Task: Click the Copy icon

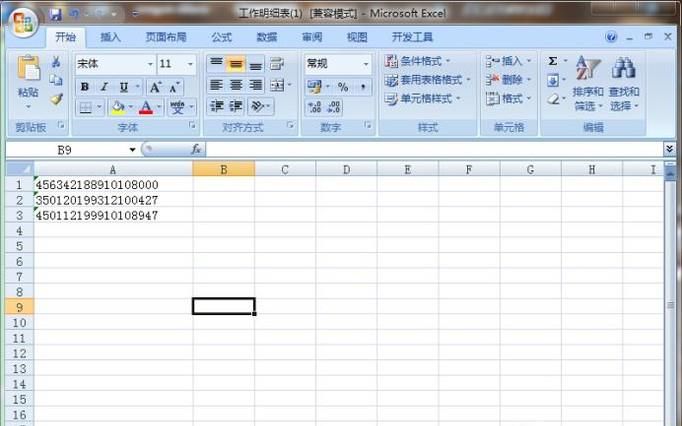Action: pos(56,80)
